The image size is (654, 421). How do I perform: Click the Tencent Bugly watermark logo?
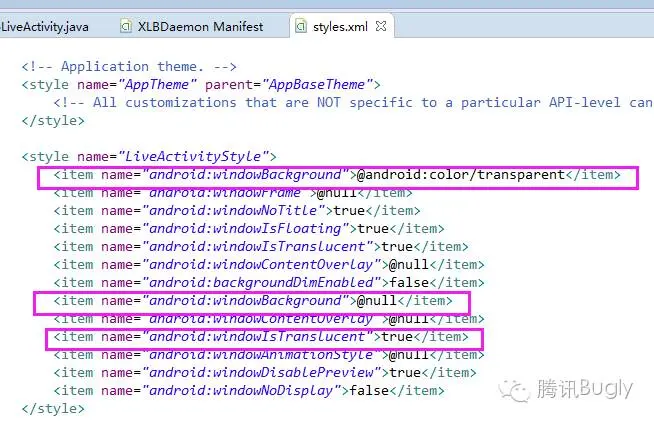566,389
